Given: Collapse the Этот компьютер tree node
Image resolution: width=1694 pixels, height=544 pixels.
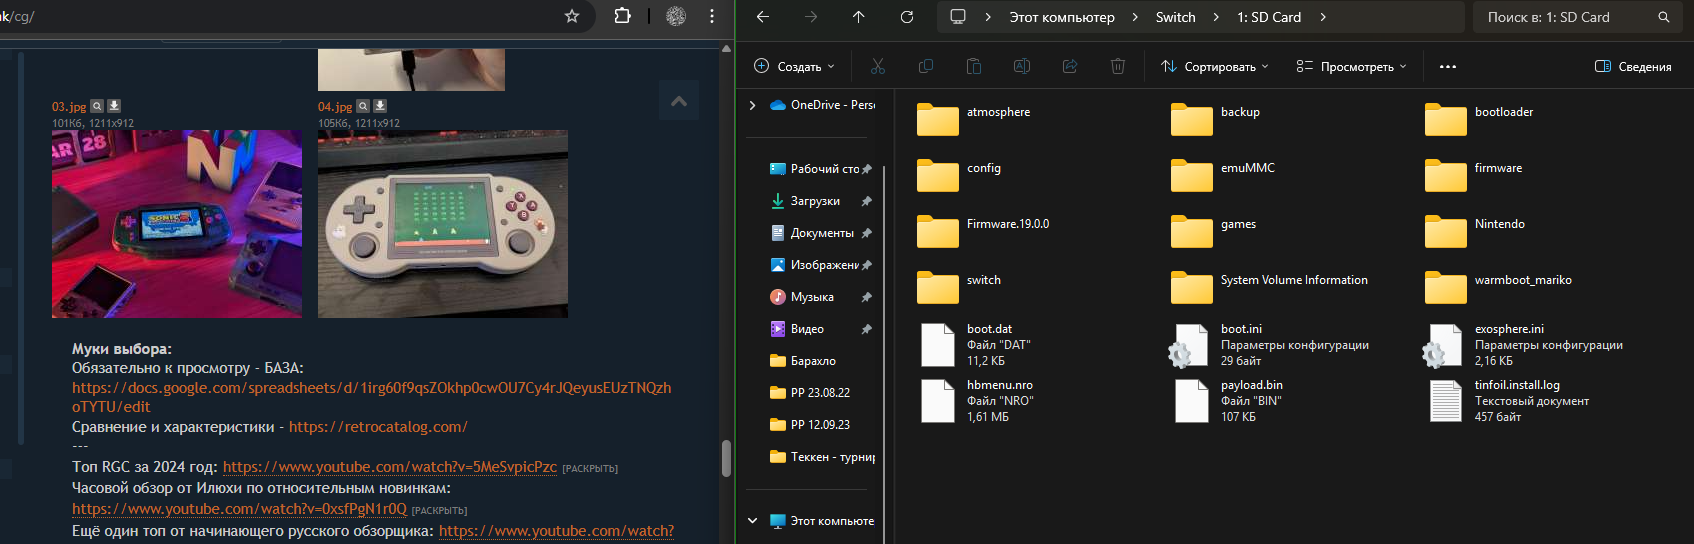Looking at the screenshot, I should click(752, 521).
